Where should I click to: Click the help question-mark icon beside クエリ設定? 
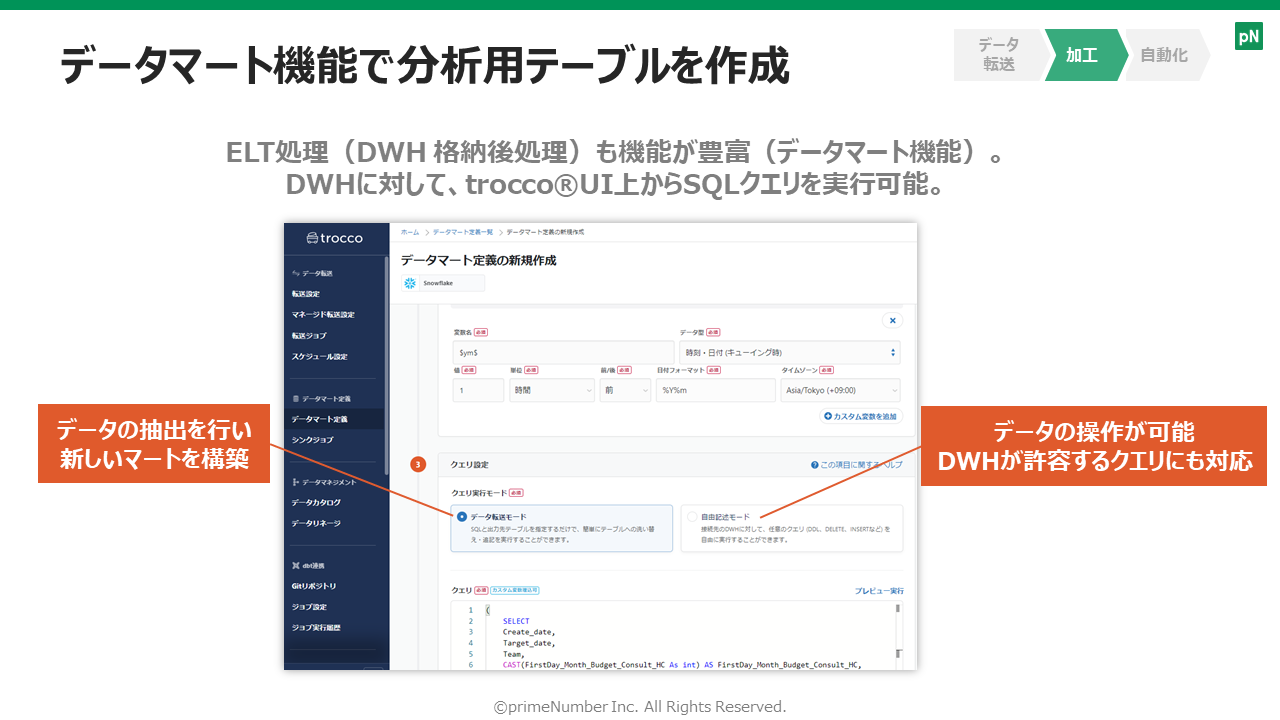pos(815,465)
